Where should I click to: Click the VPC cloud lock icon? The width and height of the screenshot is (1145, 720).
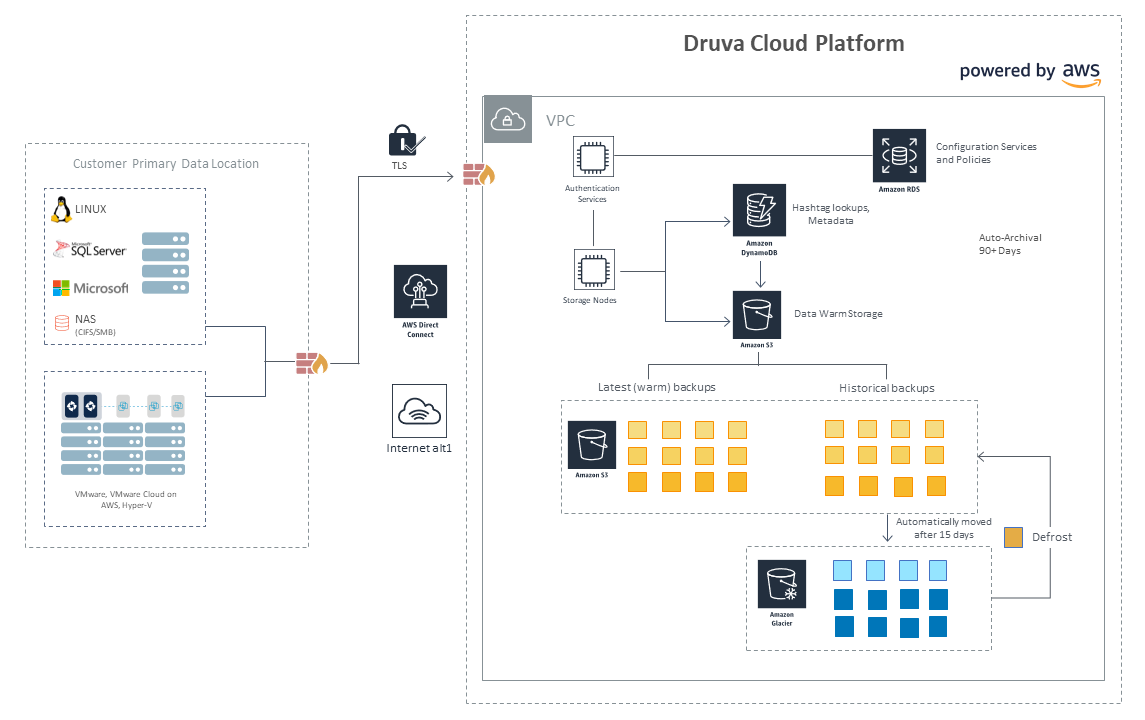tap(508, 119)
